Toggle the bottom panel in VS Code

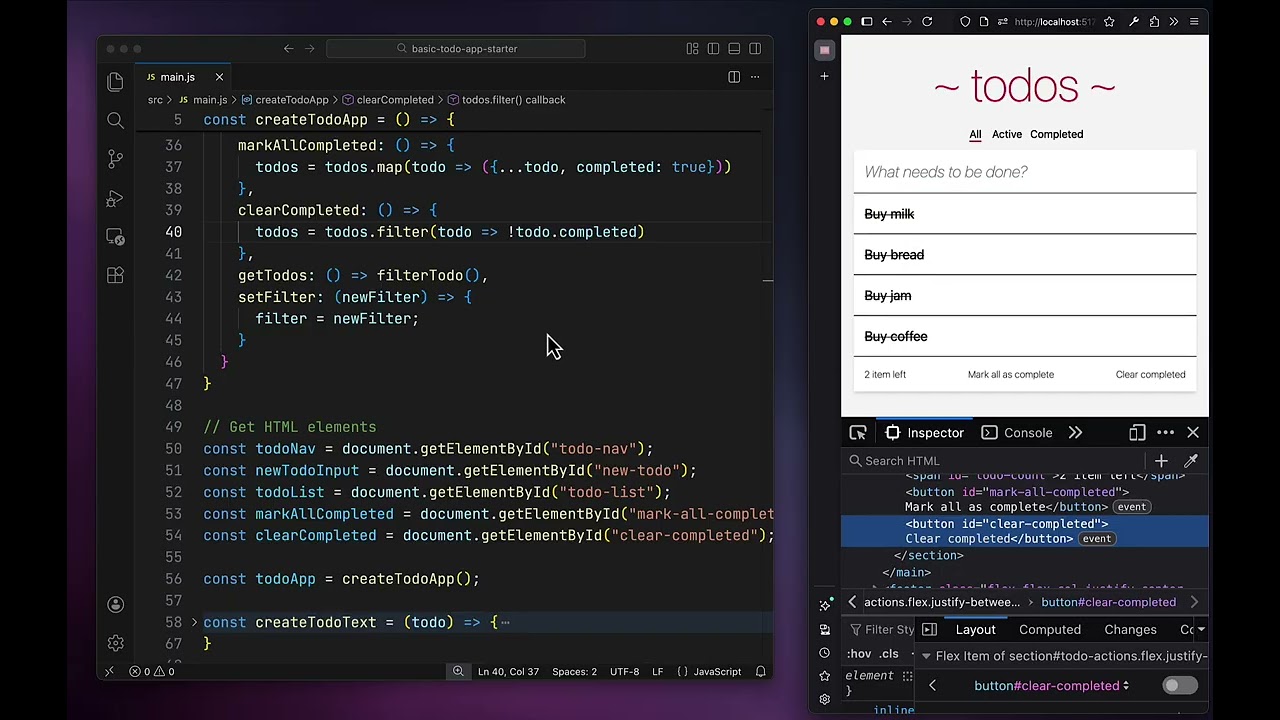[734, 48]
